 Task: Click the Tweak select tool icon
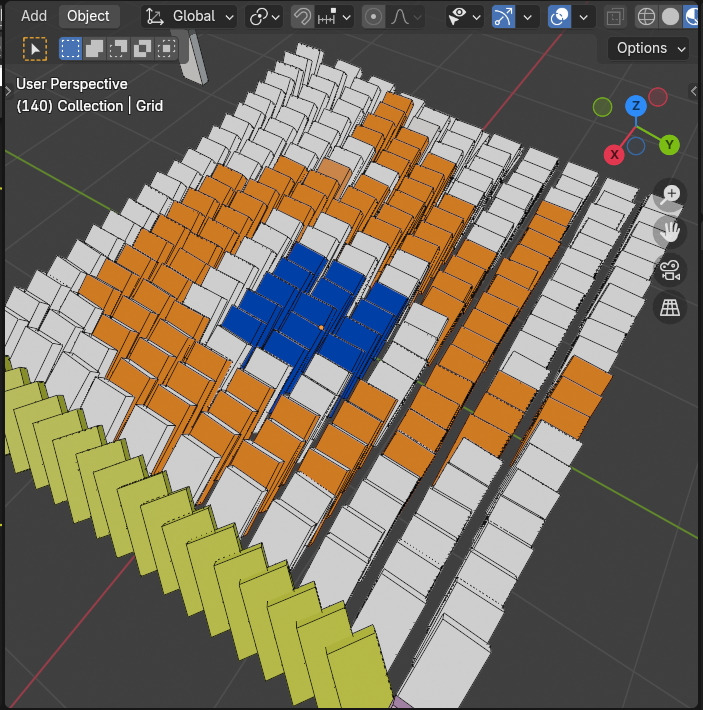coord(35,49)
